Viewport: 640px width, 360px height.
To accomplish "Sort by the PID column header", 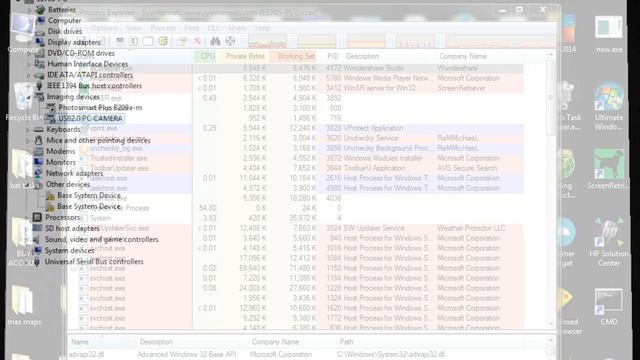I will click(333, 56).
